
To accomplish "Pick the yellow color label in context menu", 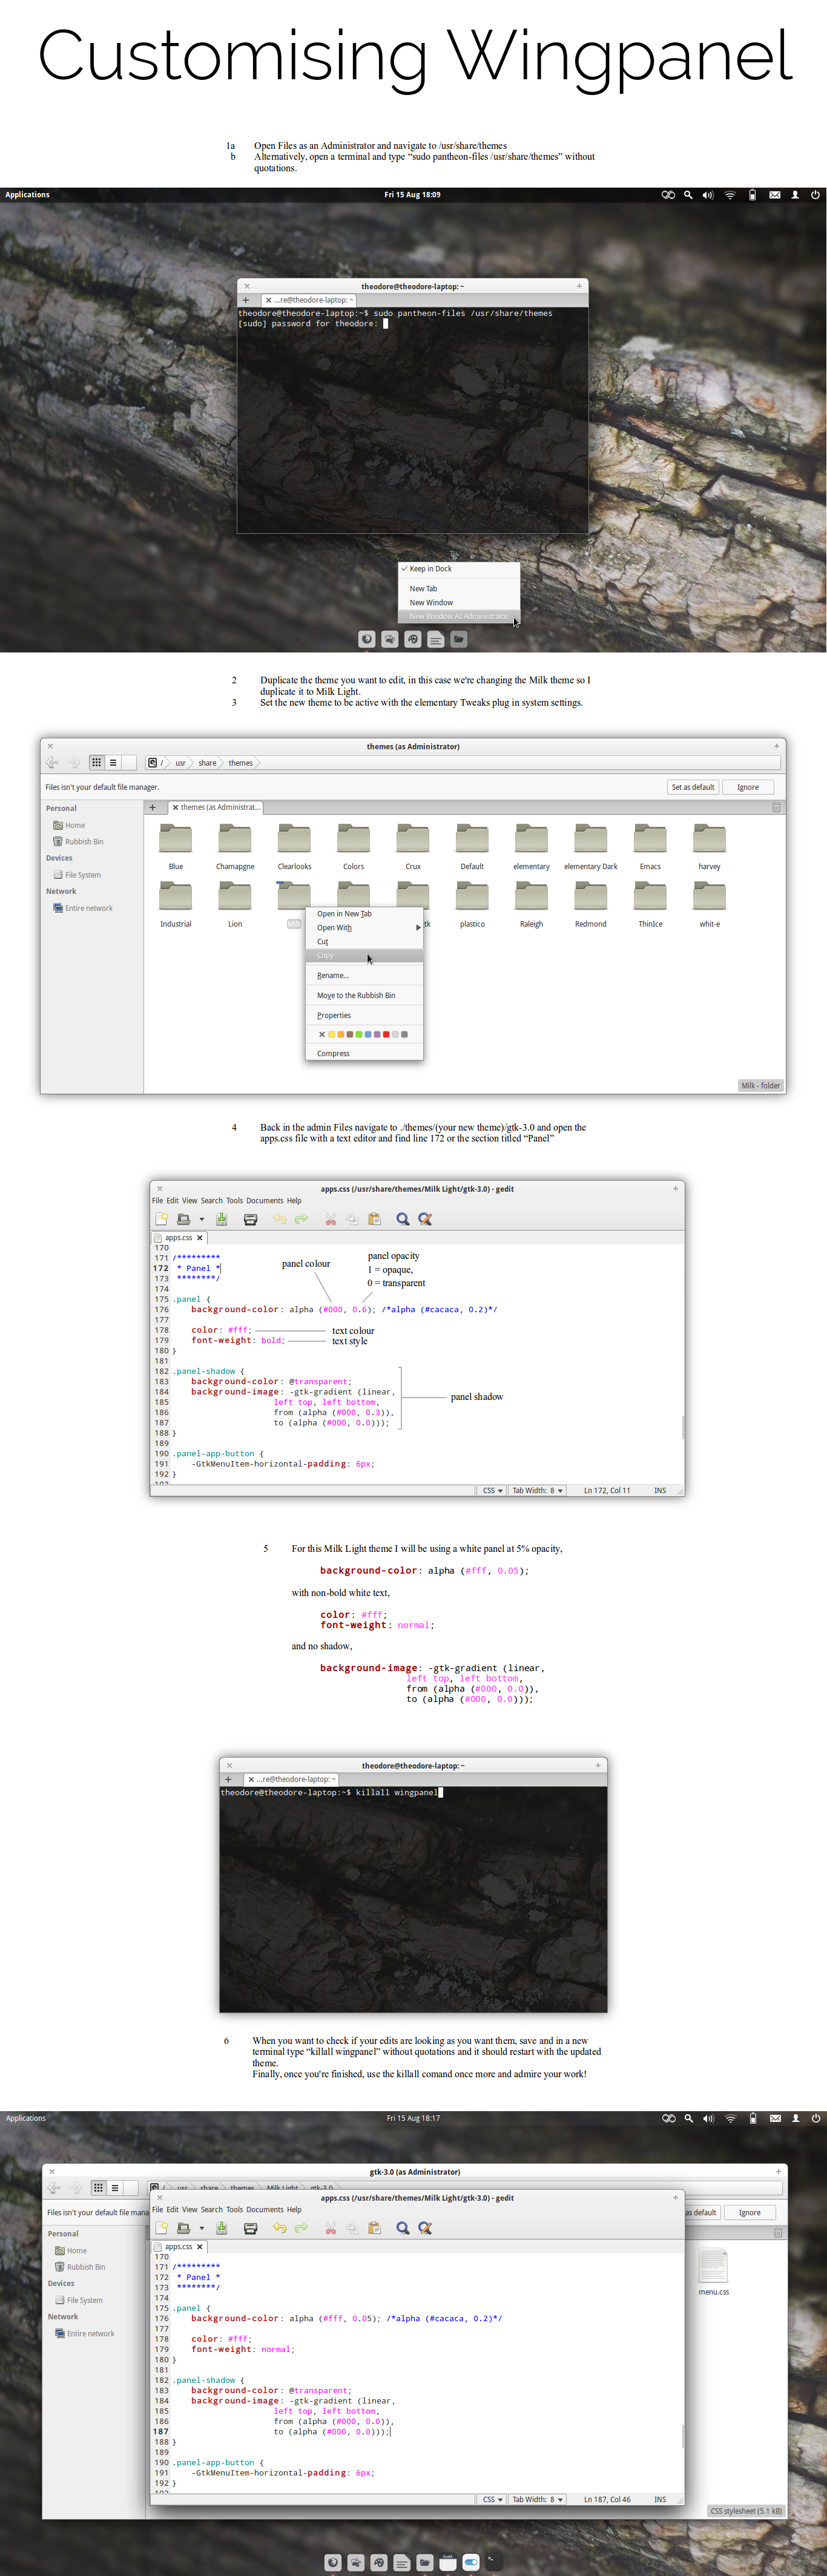I will pos(332,1035).
